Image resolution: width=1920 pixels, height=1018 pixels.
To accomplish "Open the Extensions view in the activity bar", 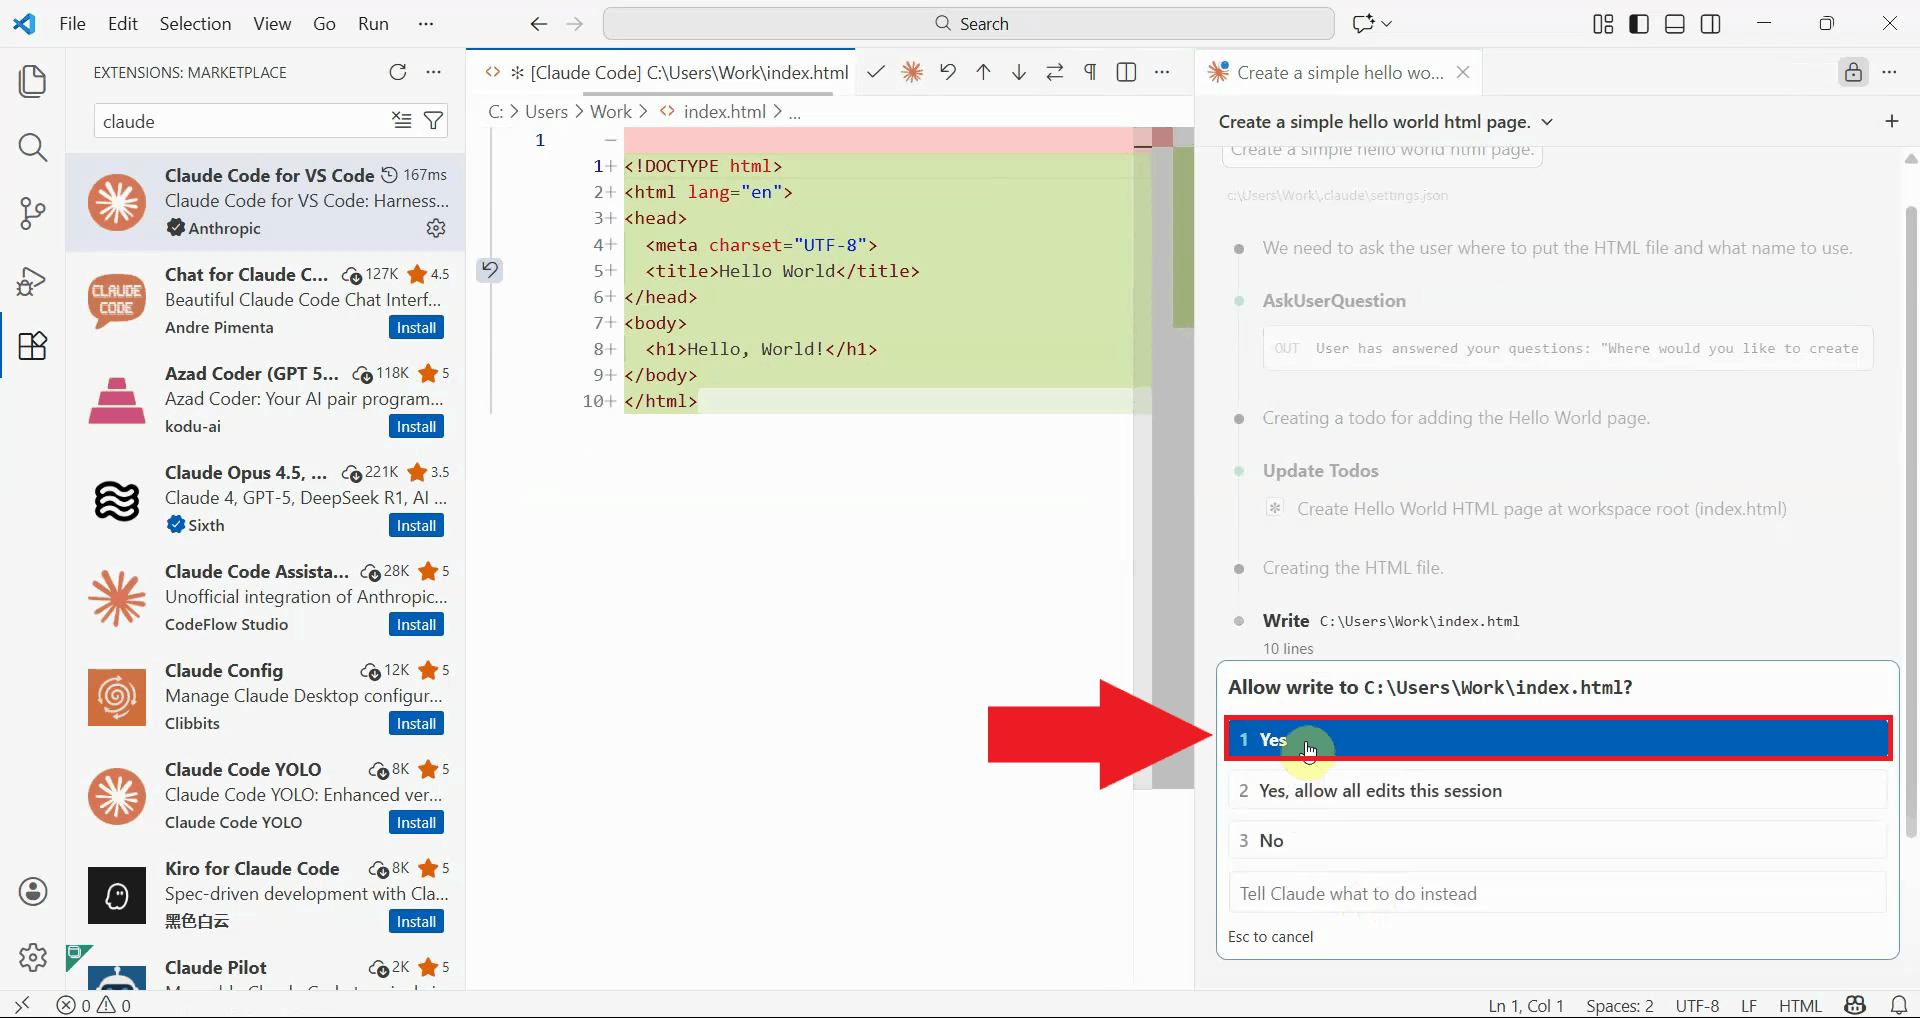I will [33, 346].
